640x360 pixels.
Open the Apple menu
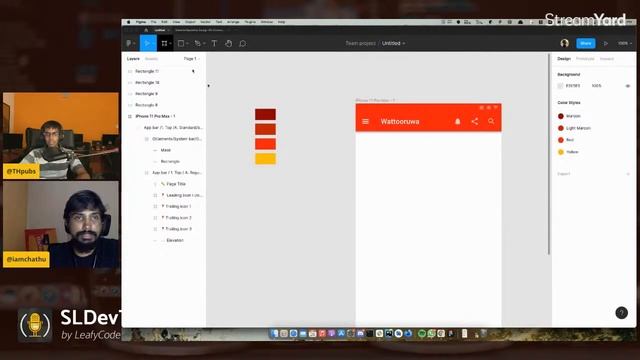tap(129, 22)
